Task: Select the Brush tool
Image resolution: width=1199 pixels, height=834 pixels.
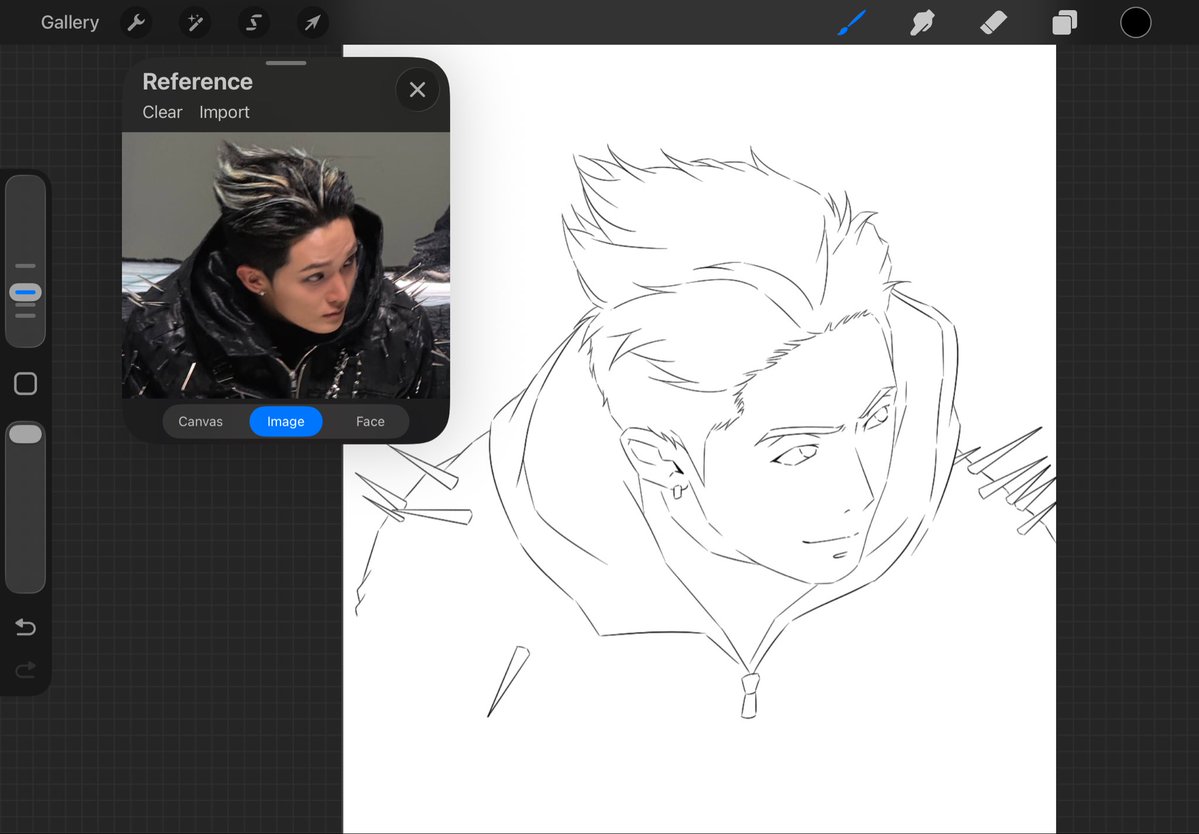Action: coord(851,22)
